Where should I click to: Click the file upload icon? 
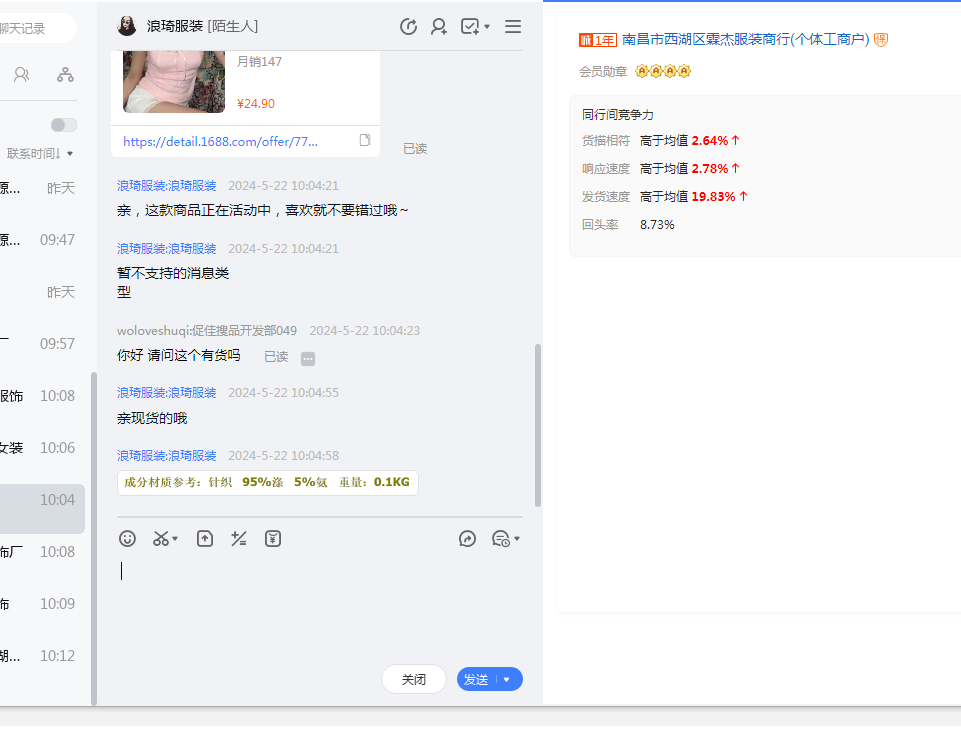[205, 539]
